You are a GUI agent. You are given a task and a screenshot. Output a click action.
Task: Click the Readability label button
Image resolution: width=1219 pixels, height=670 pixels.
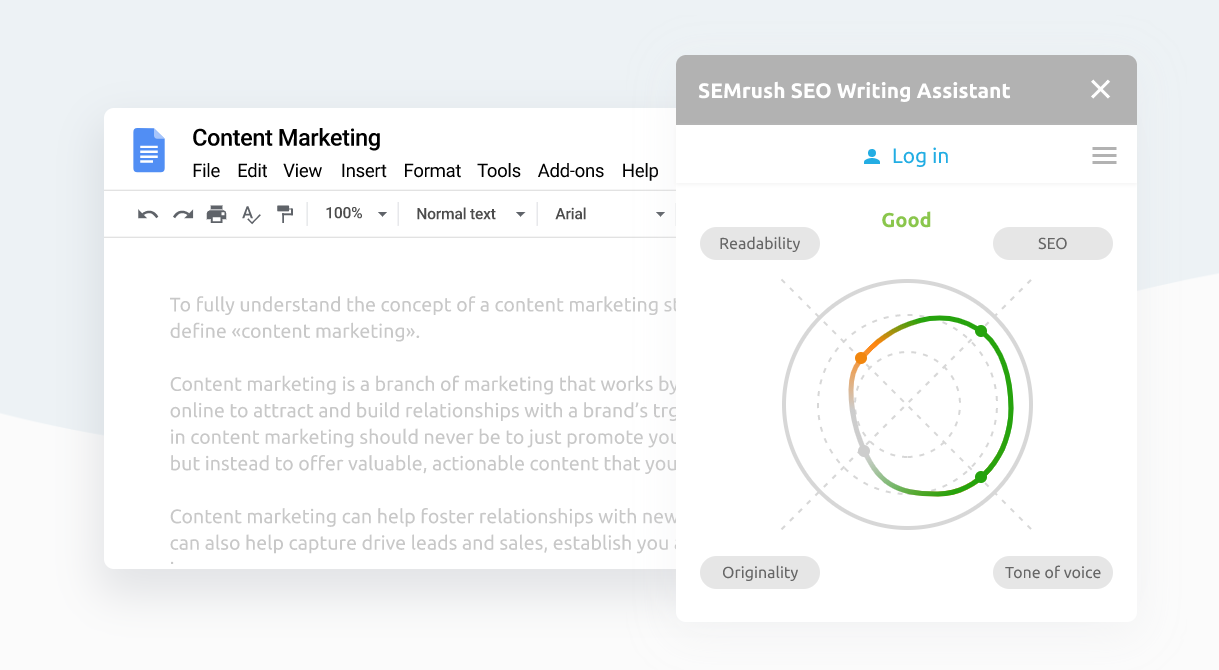[x=760, y=243]
